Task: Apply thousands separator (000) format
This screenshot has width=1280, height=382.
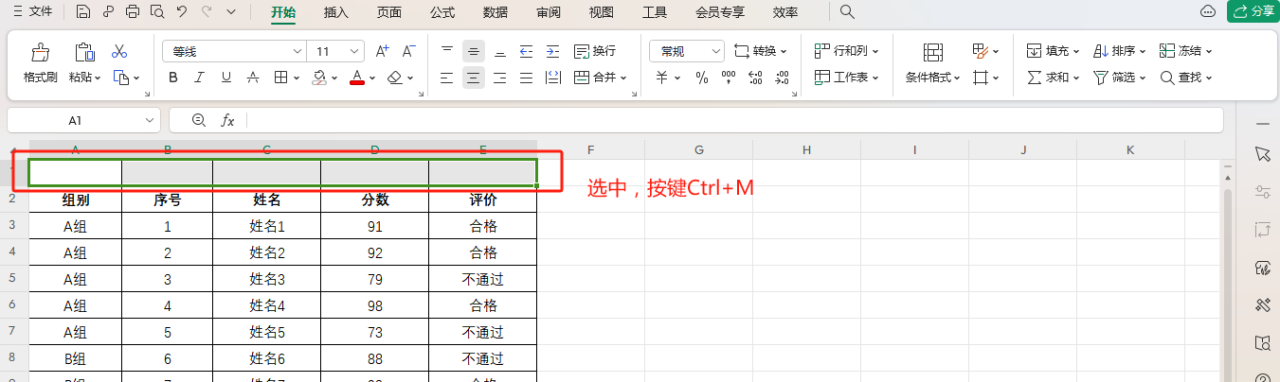Action: (728, 78)
